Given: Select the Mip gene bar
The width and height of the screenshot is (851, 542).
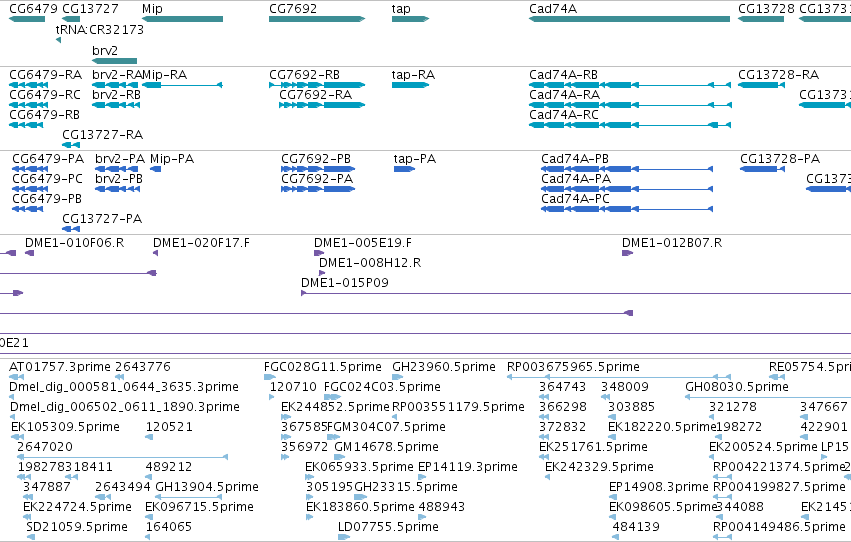Looking at the screenshot, I should tap(182, 19).
